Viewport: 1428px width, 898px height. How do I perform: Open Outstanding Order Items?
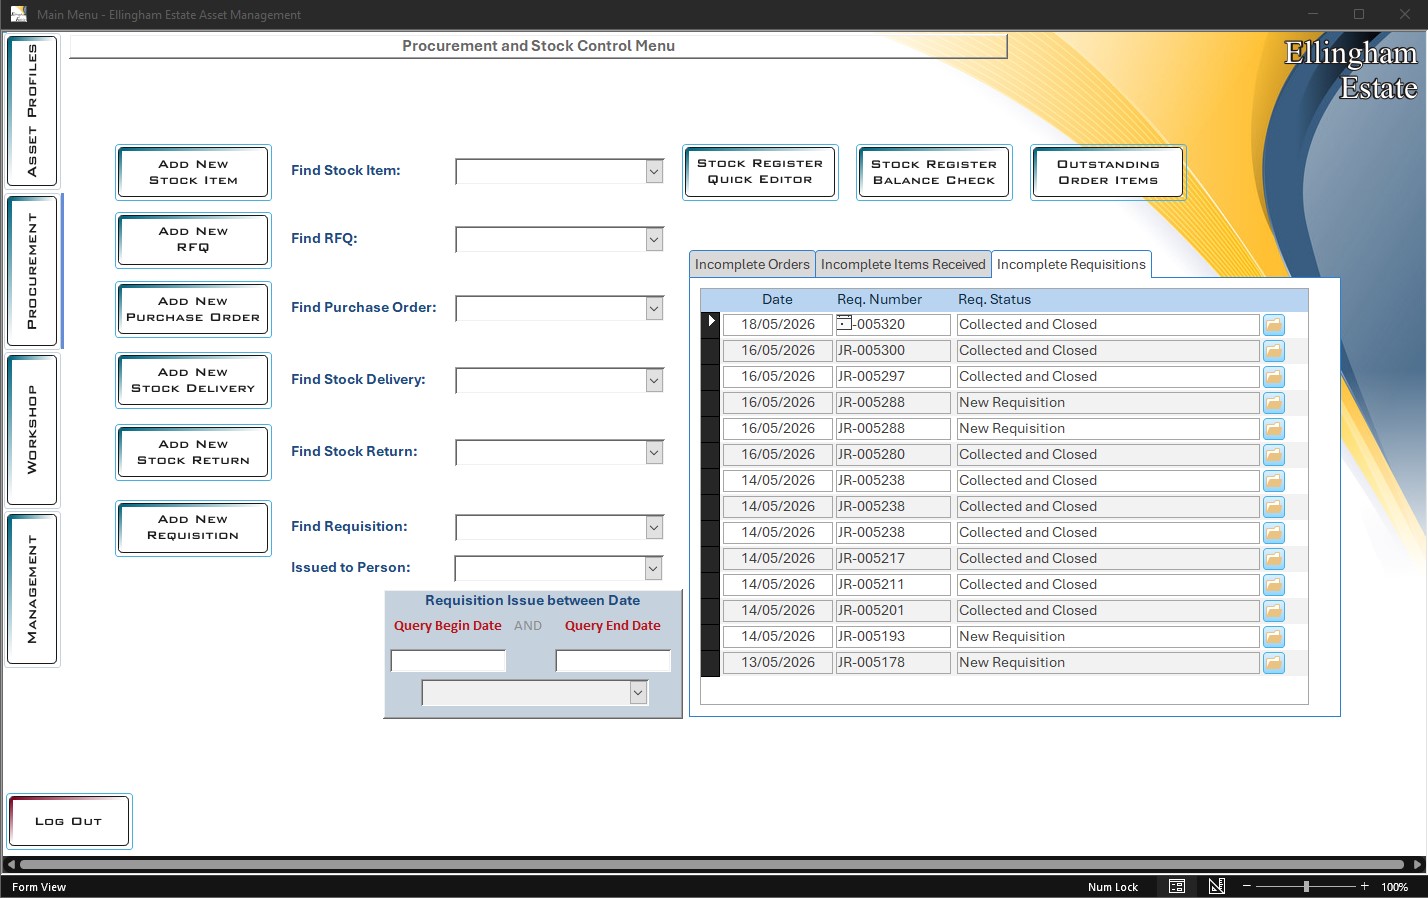(x=1108, y=172)
